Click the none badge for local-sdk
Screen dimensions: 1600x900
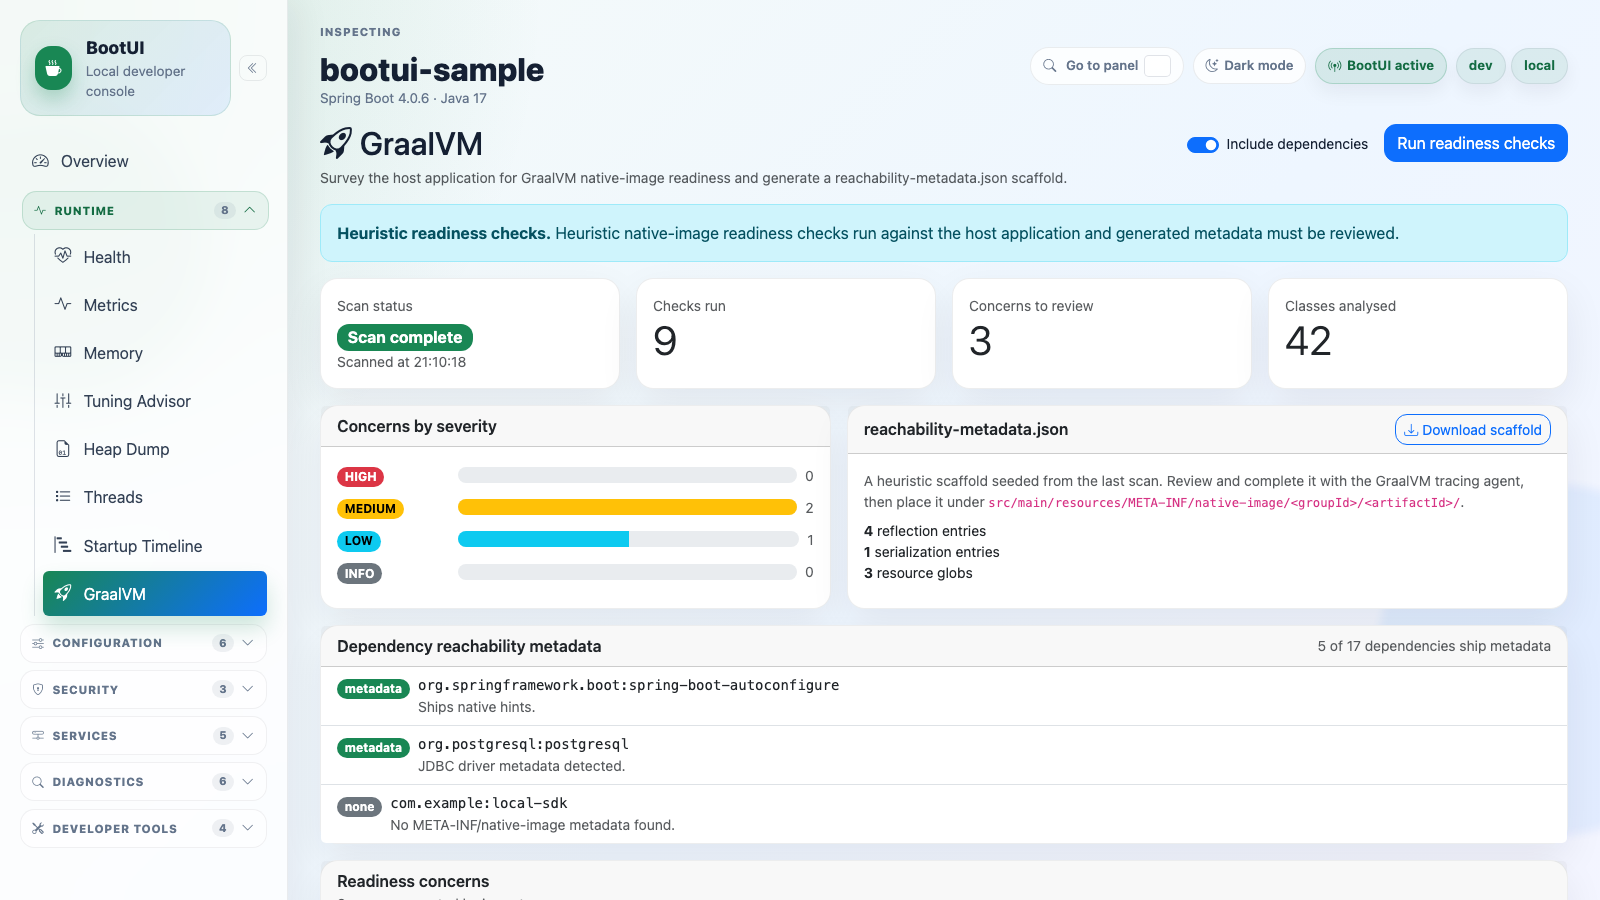click(359, 807)
